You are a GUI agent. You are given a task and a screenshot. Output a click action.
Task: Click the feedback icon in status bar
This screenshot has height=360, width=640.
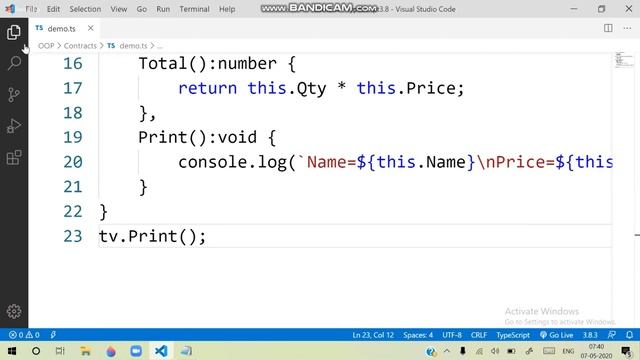tap(611, 335)
